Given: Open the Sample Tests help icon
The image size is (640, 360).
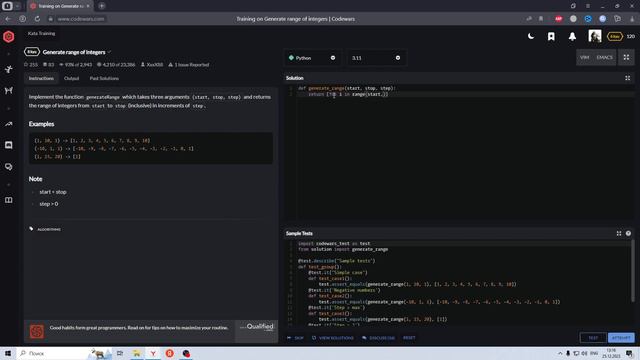Looking at the screenshot, I should (628, 233).
